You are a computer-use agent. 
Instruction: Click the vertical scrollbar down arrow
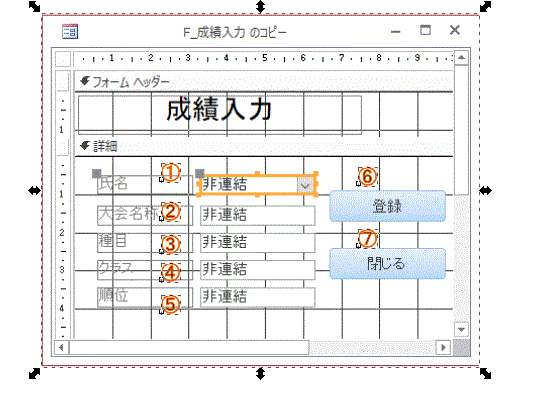pyautogui.click(x=461, y=329)
